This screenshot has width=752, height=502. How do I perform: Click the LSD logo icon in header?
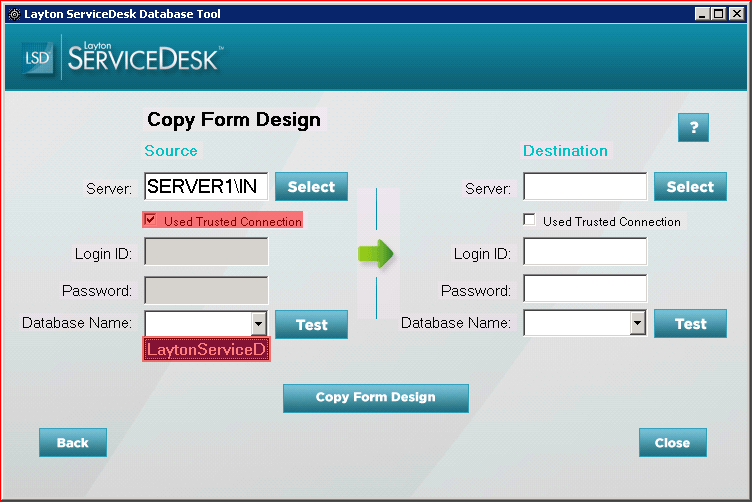[37, 58]
